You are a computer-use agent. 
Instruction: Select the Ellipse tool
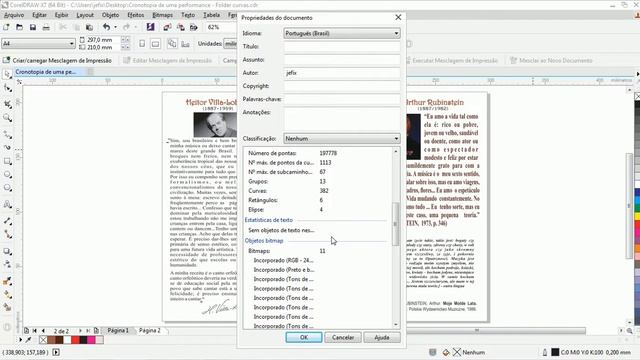point(7,175)
